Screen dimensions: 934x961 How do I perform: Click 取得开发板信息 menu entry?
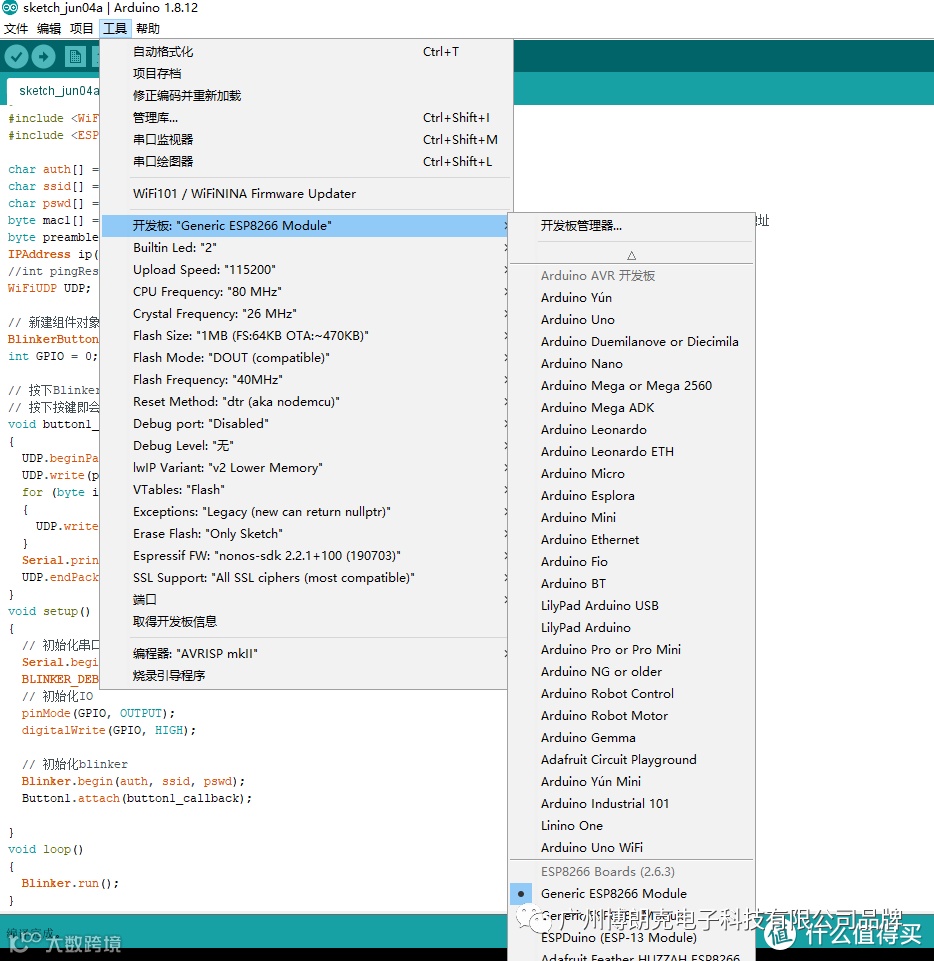[305, 621]
